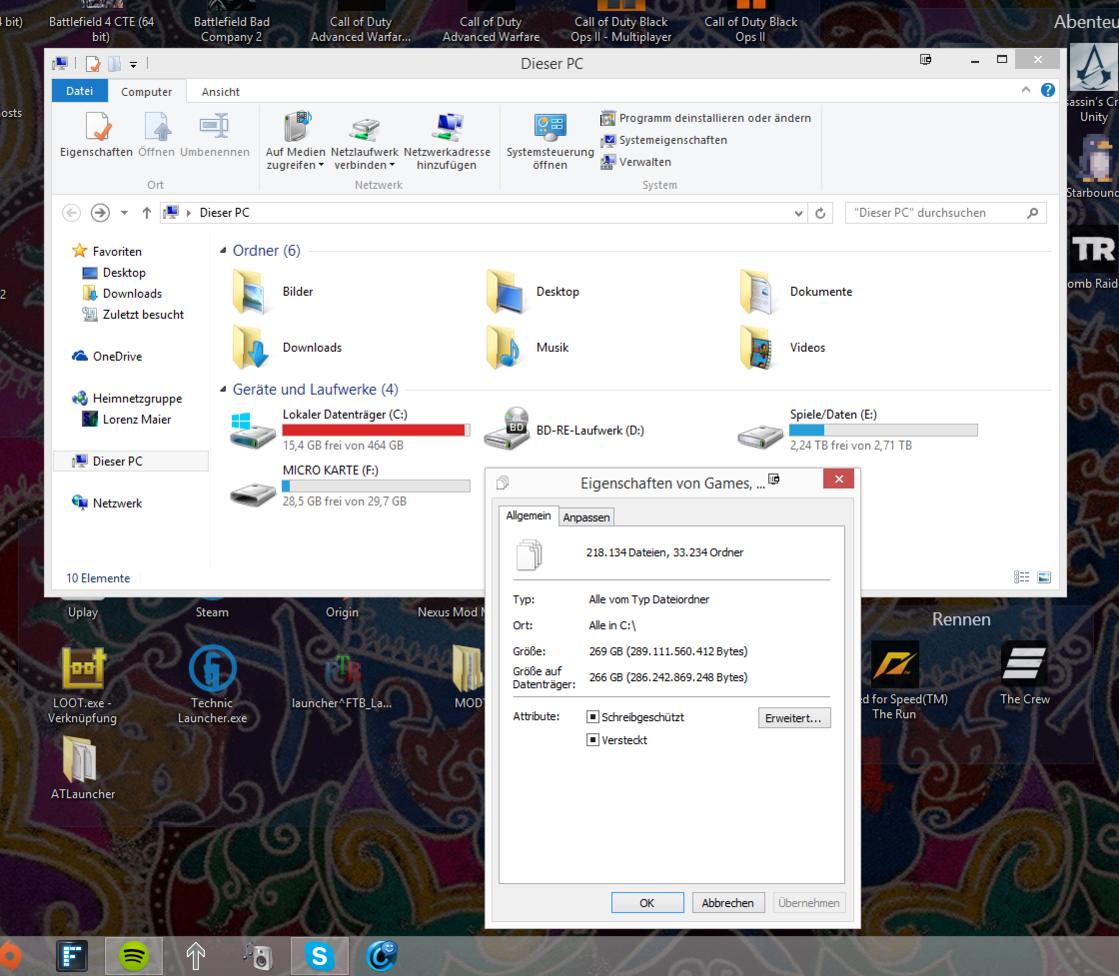Image resolution: width=1119 pixels, height=976 pixels.
Task: Switch to details view in status bar
Action: click(1021, 577)
